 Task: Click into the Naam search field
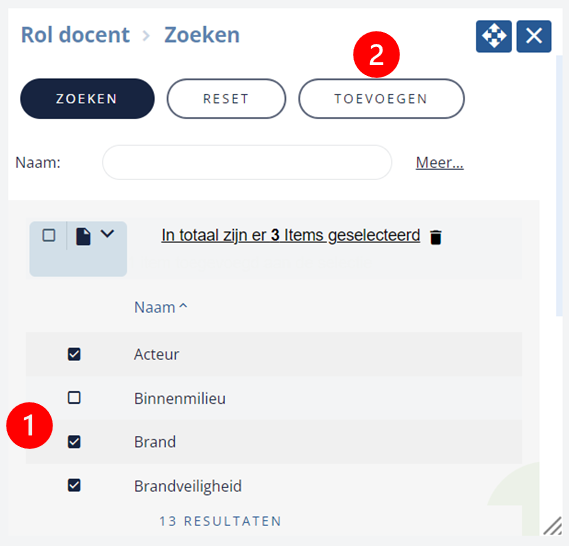[x=247, y=163]
